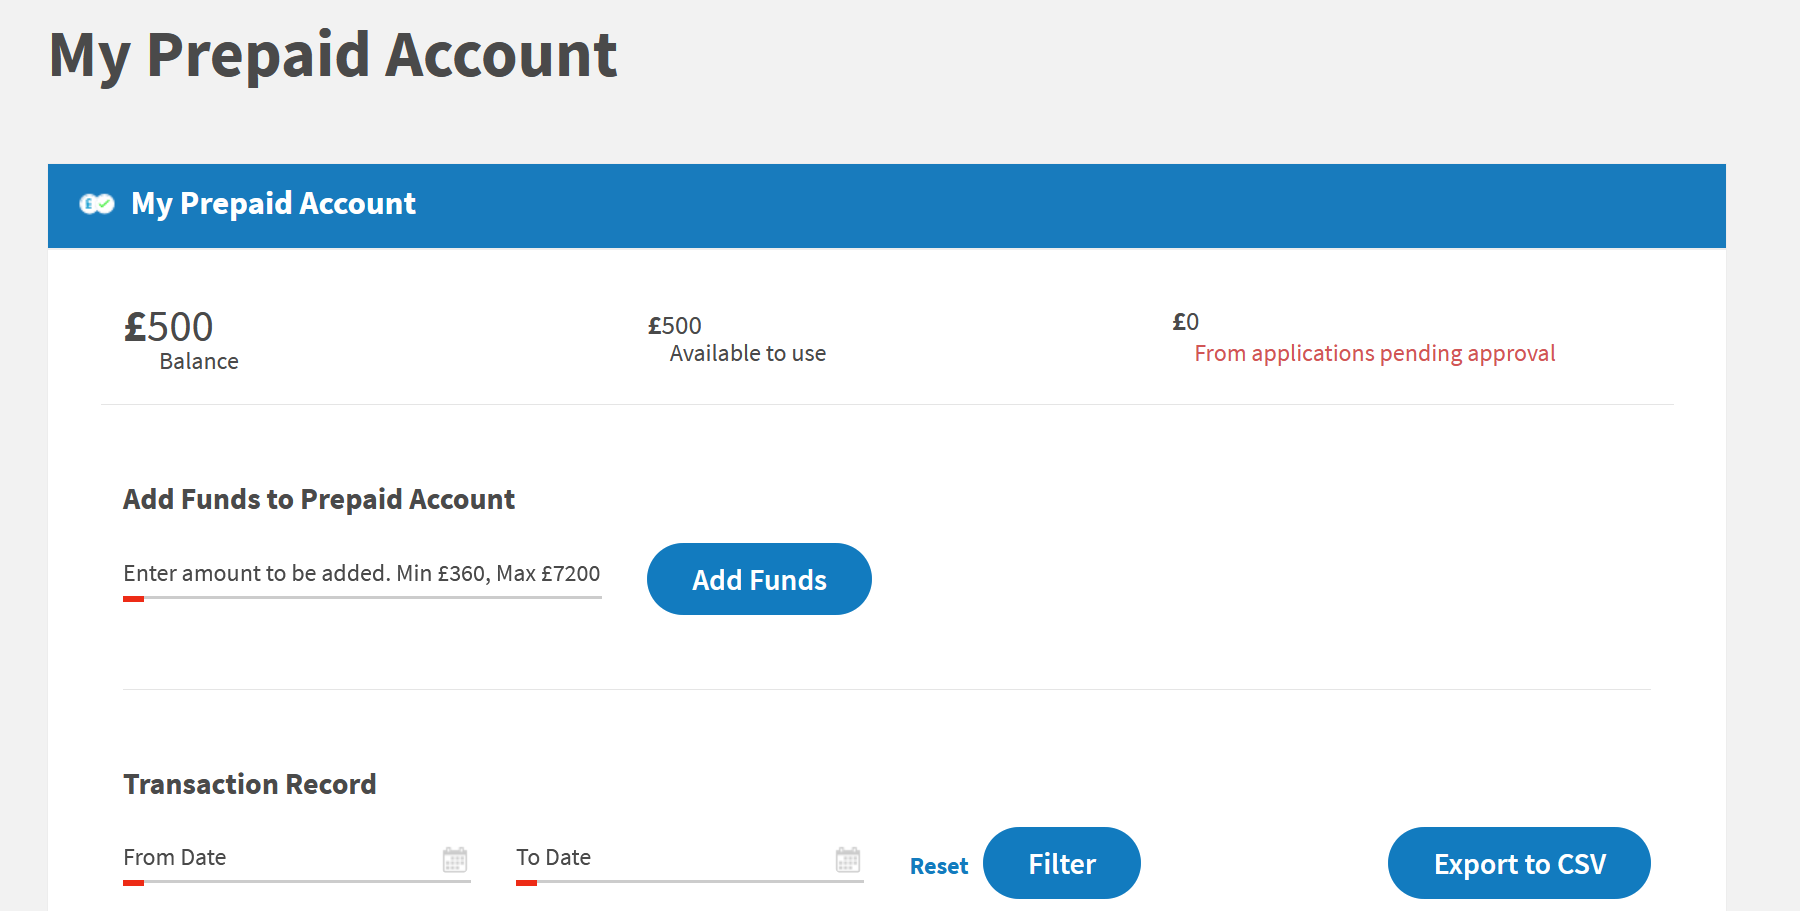Image resolution: width=1800 pixels, height=911 pixels.
Task: Click the £500 Balance amount
Action: click(x=168, y=327)
